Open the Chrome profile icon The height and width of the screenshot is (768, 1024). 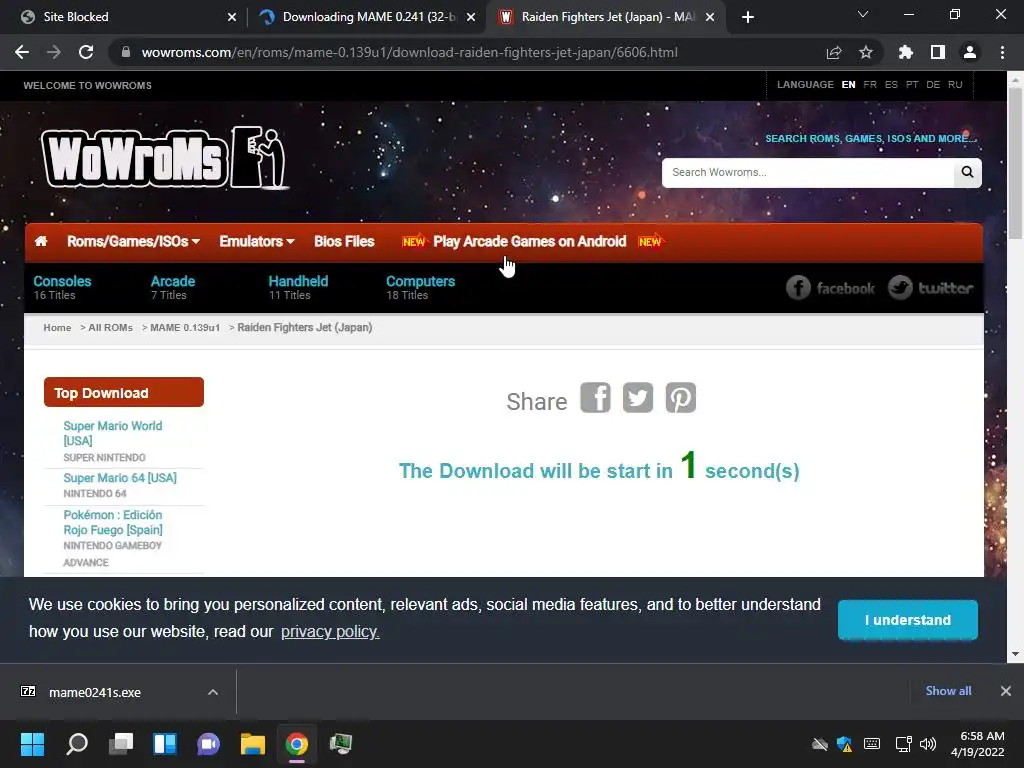[970, 52]
